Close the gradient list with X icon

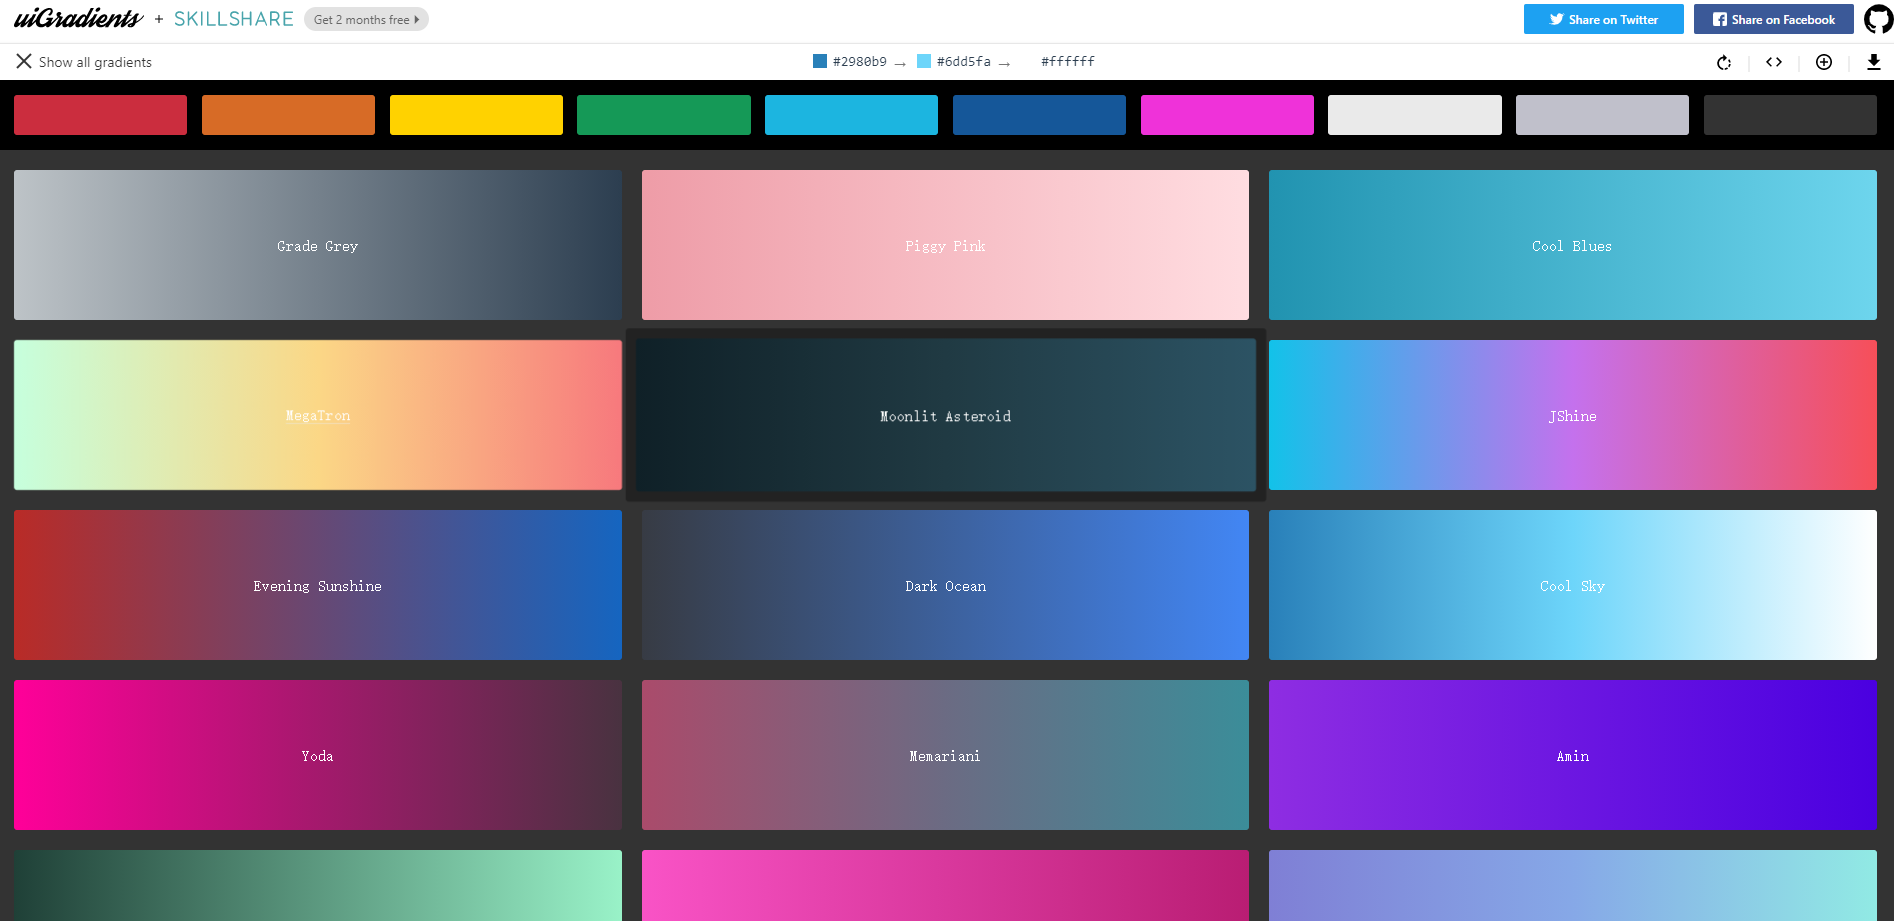[24, 61]
